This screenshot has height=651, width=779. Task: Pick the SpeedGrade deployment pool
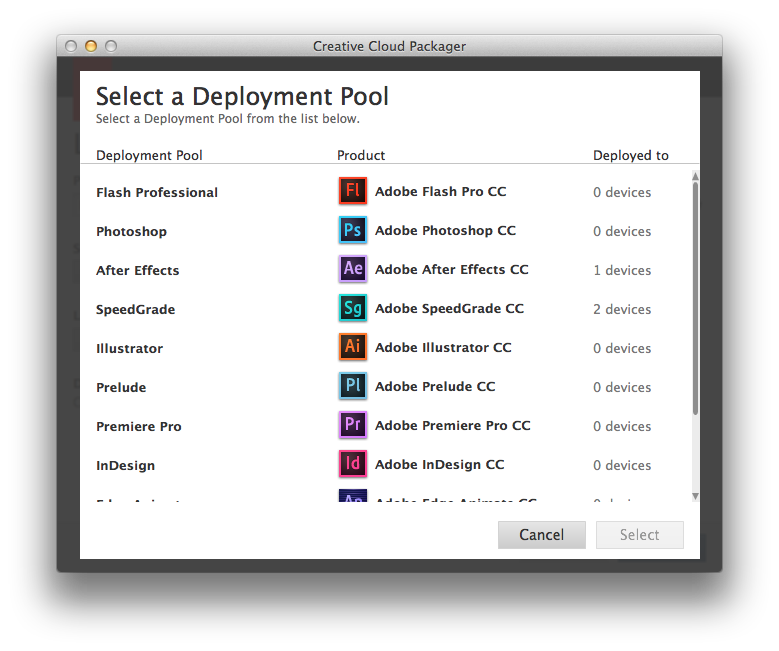click(136, 309)
